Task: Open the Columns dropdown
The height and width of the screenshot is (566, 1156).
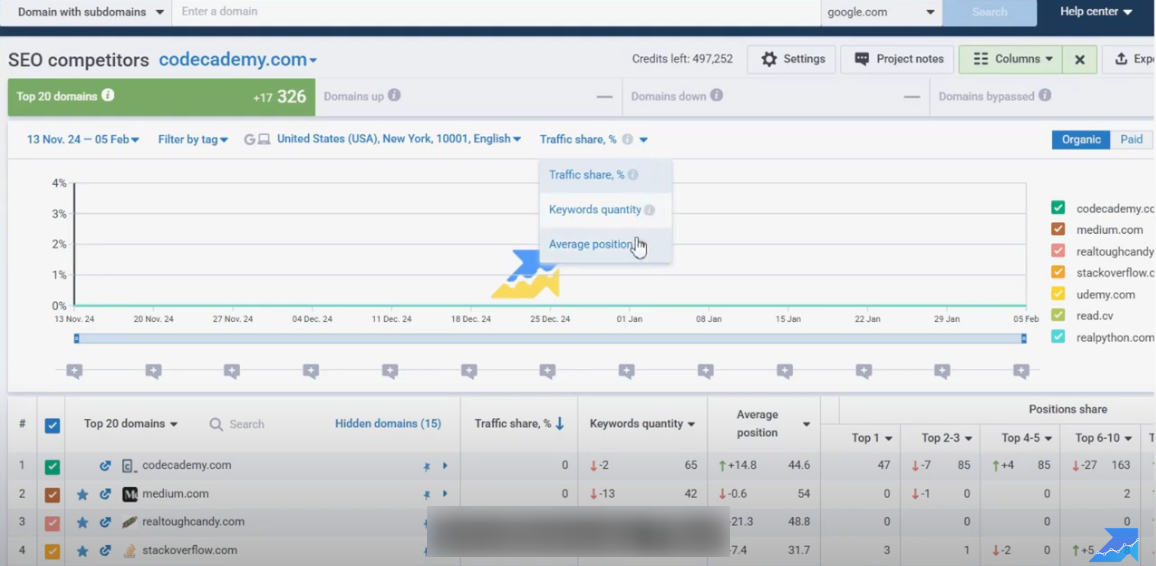Action: (1011, 60)
